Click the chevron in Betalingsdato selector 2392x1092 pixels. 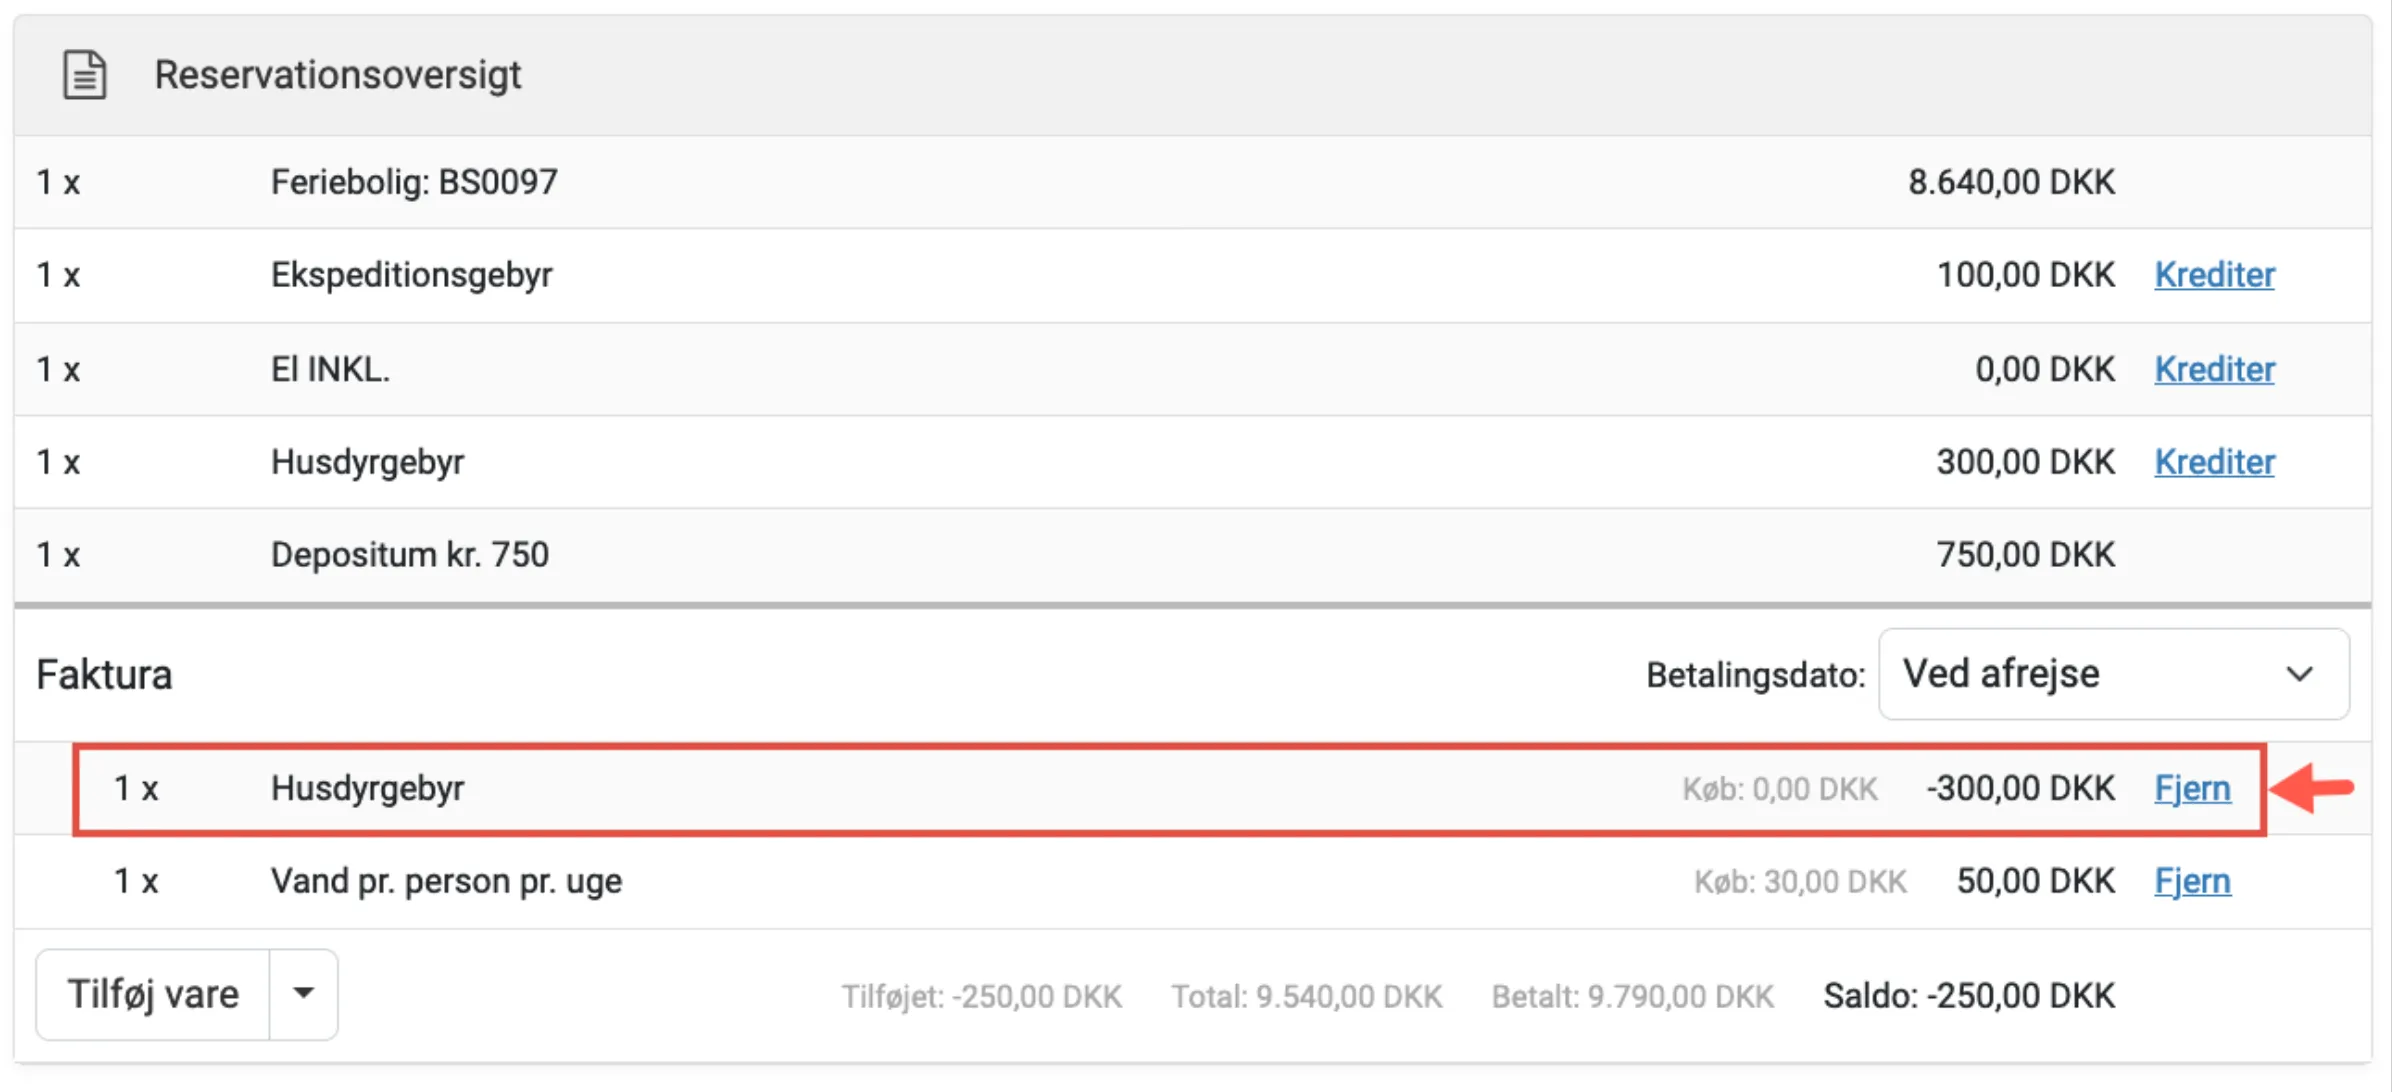2299,674
